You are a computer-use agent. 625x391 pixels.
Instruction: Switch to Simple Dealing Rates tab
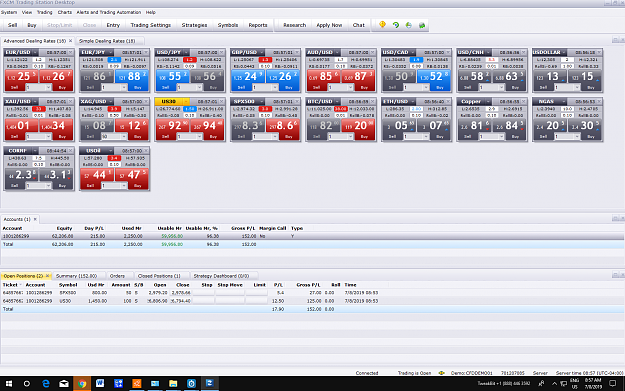click(x=107, y=41)
